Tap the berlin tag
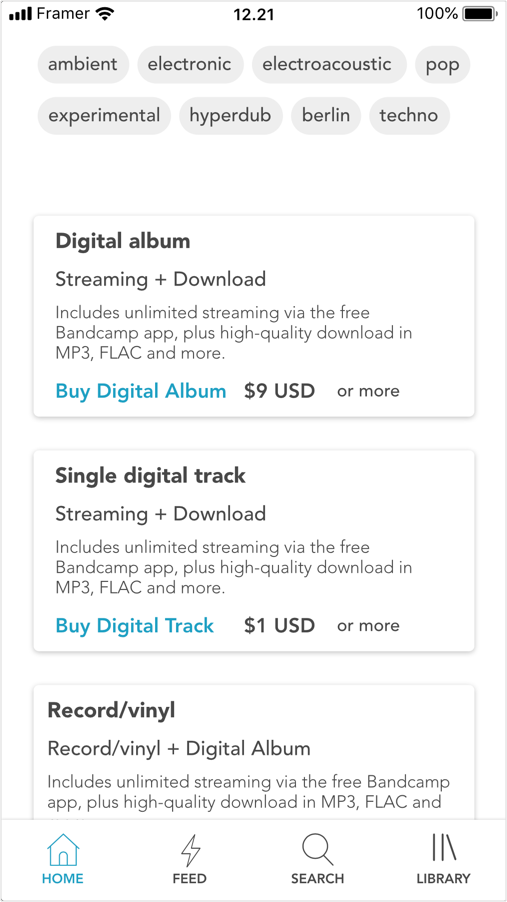Image resolution: width=507 pixels, height=902 pixels. [326, 116]
